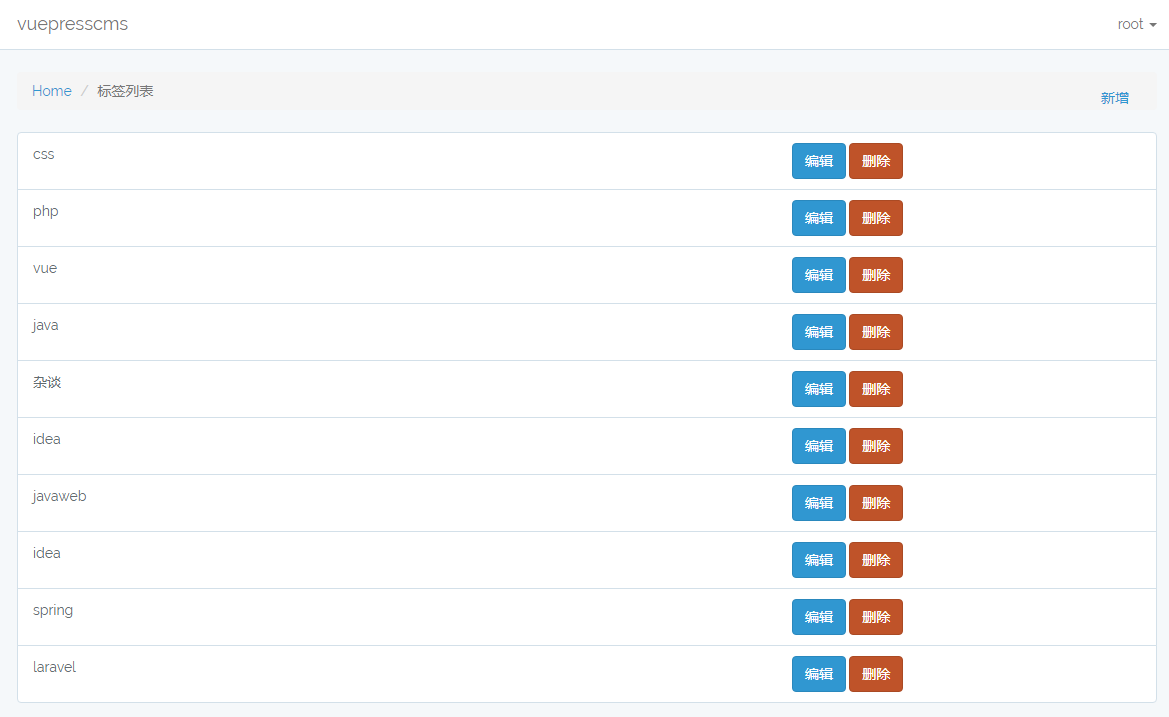Delete the javaweb tag
The height and width of the screenshot is (717, 1169).
click(875, 503)
